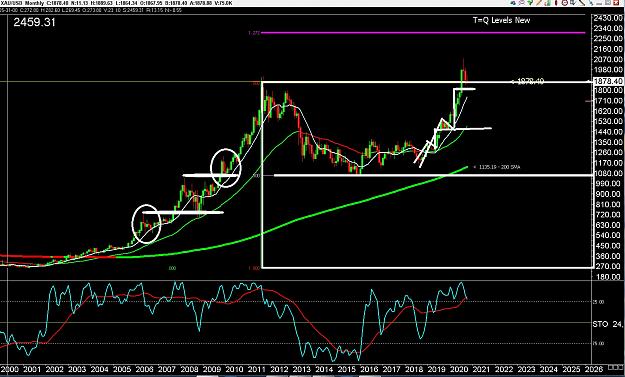Select the white ellipse drawn around 2006 candles
Viewport: 625px width, 377px height.
146,224
